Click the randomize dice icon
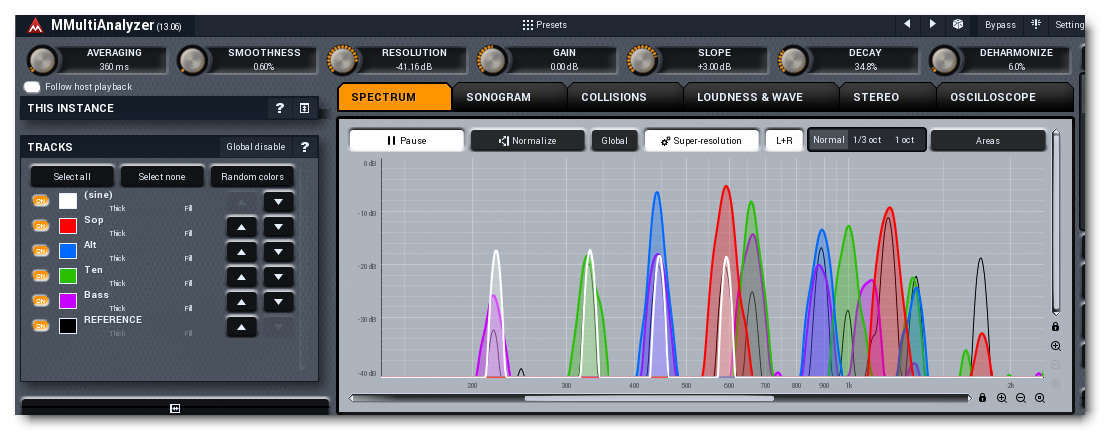 click(958, 24)
